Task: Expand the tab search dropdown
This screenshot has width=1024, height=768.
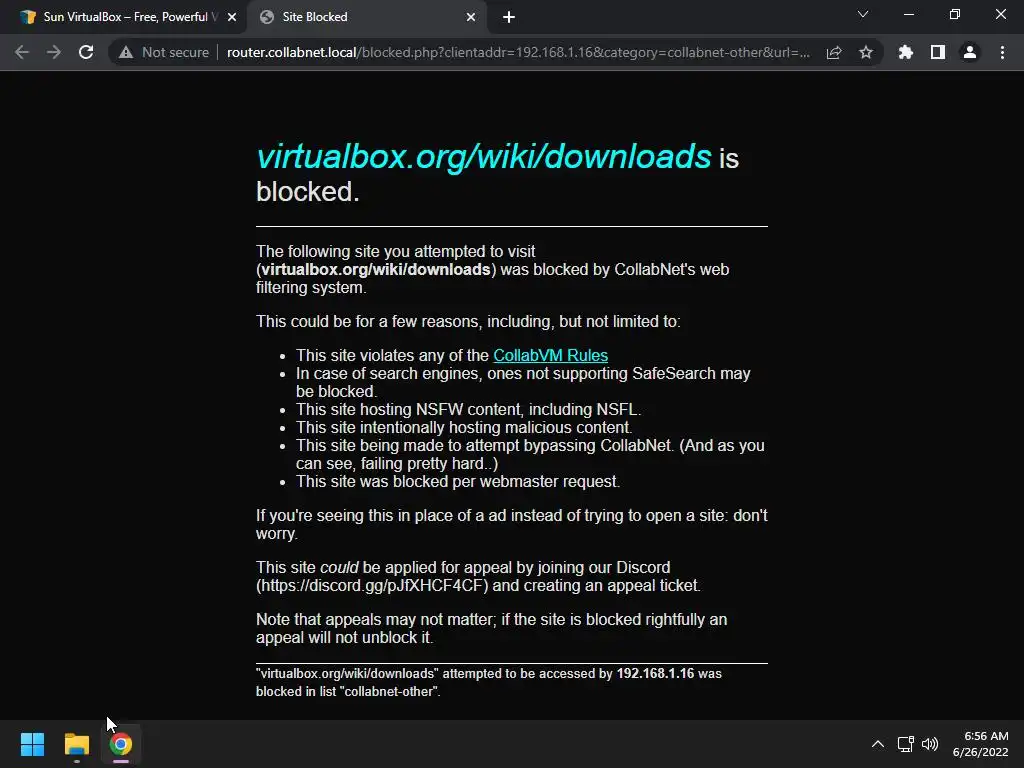Action: pyautogui.click(x=863, y=14)
